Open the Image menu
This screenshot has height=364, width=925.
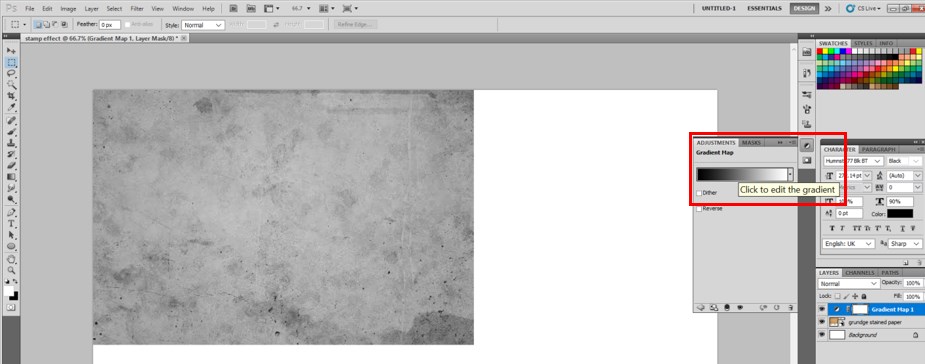68,9
